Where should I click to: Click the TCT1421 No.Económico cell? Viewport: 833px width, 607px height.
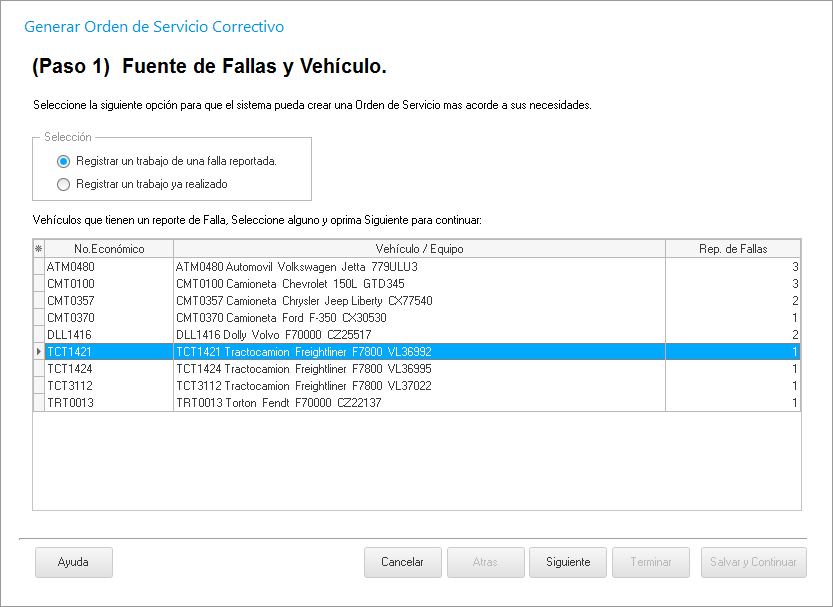tap(109, 352)
